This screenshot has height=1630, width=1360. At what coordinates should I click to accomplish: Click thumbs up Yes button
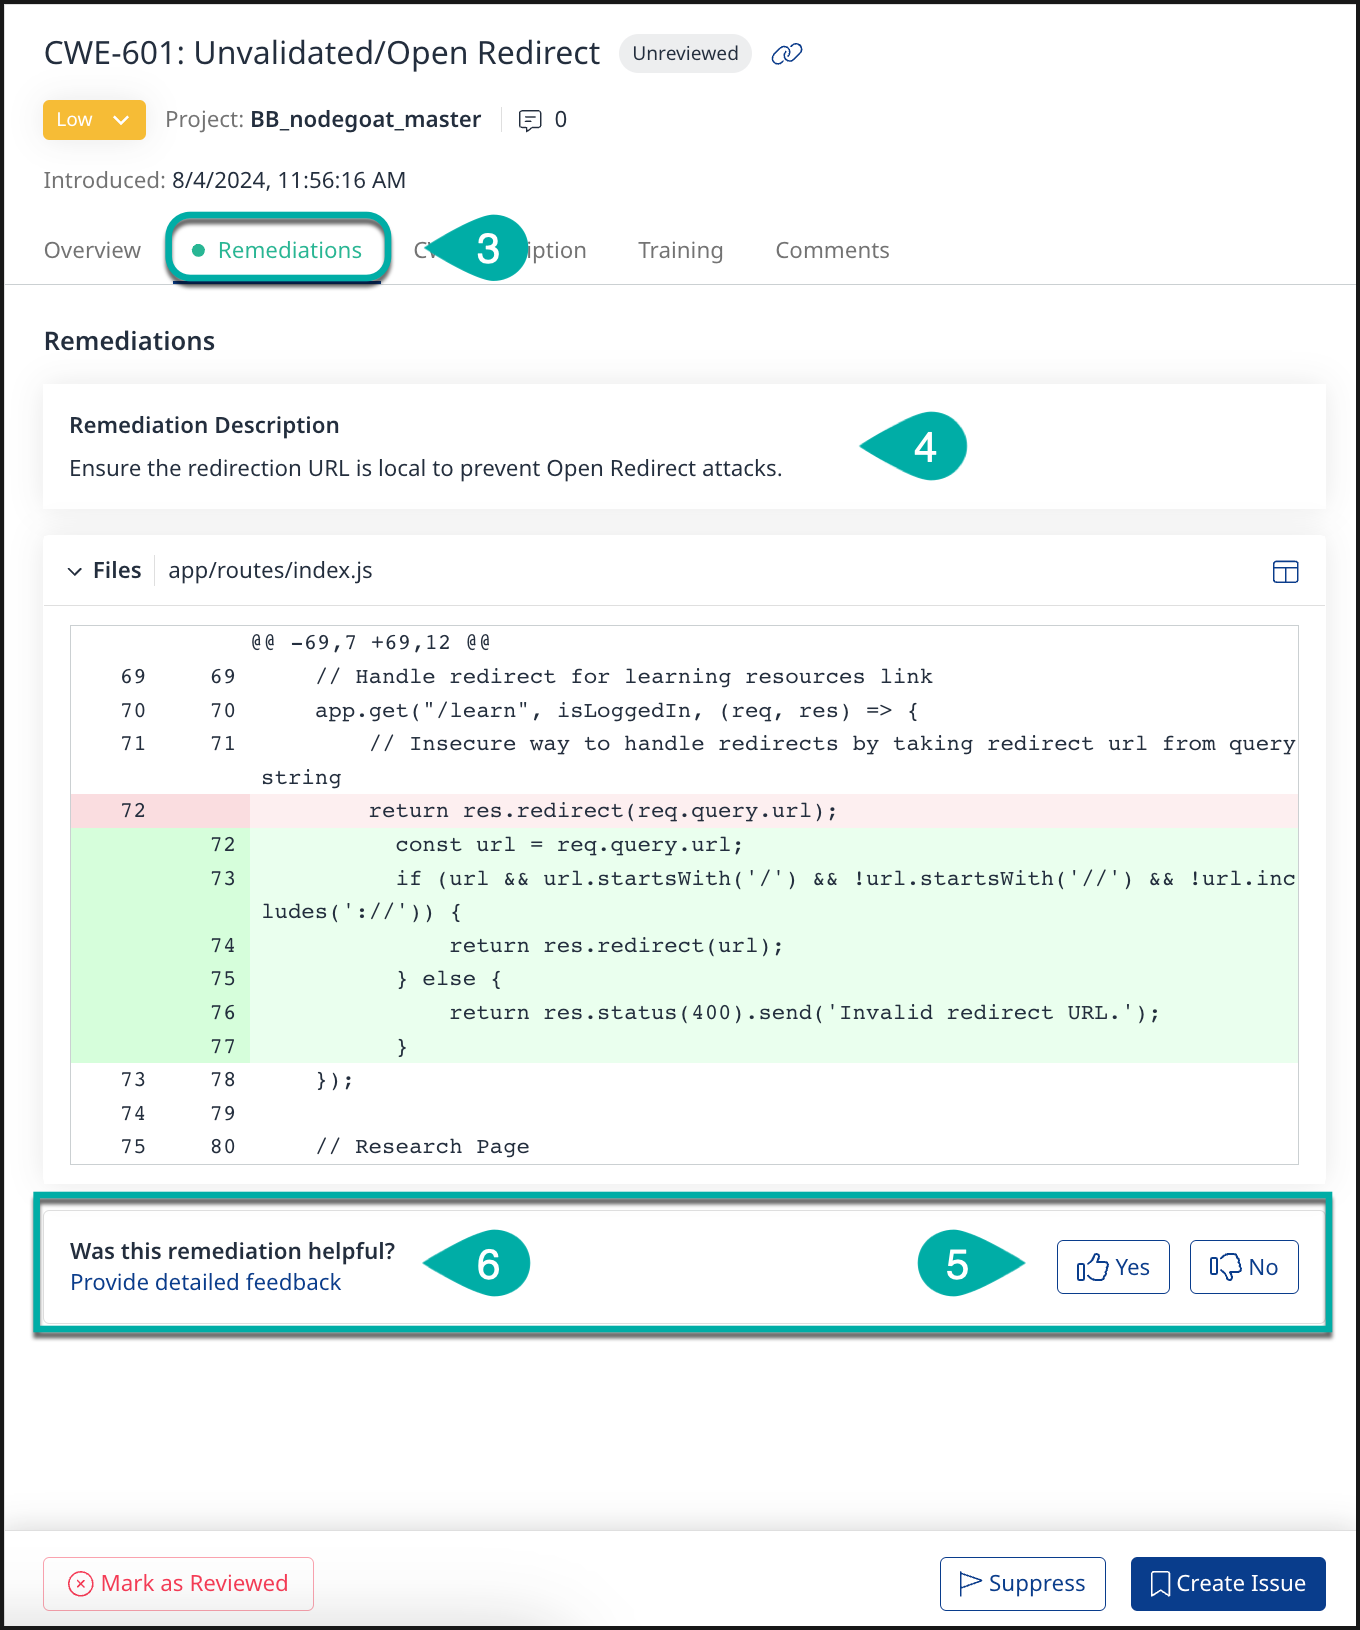(x=1113, y=1267)
